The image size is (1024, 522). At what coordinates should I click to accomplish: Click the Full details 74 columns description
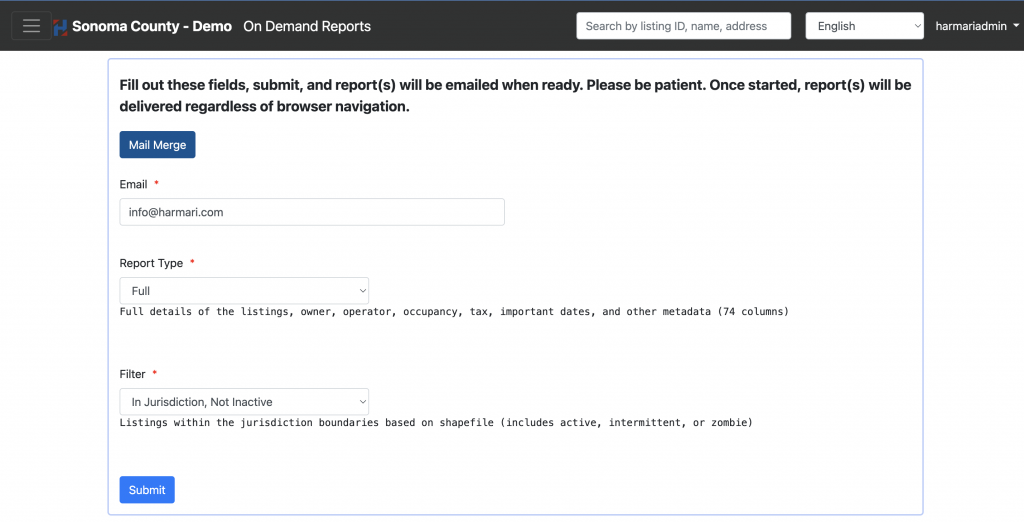click(x=454, y=312)
